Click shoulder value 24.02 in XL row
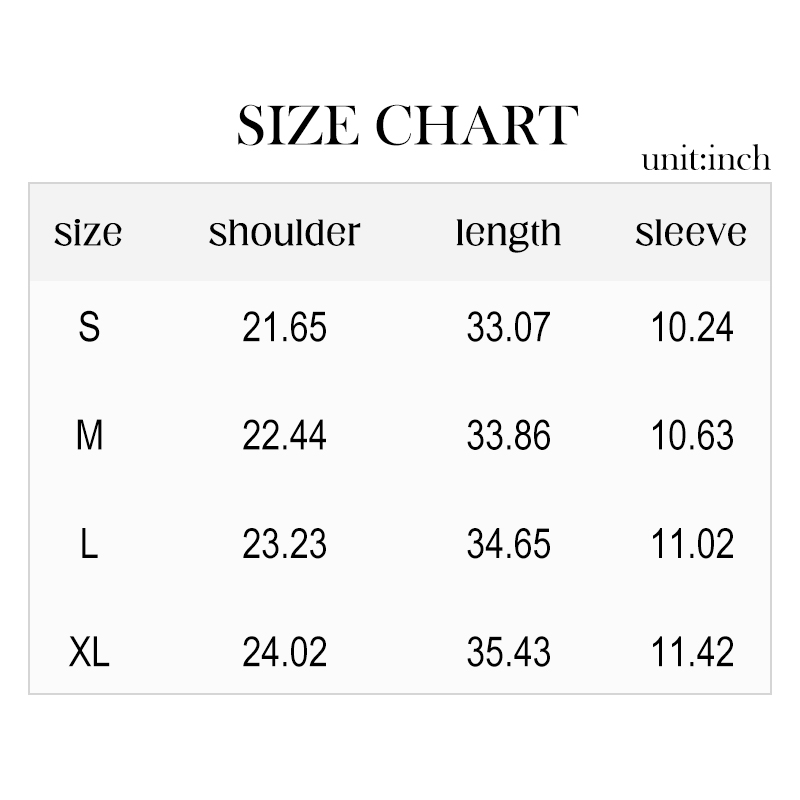Screen dimensions: 800x800 click(x=284, y=652)
